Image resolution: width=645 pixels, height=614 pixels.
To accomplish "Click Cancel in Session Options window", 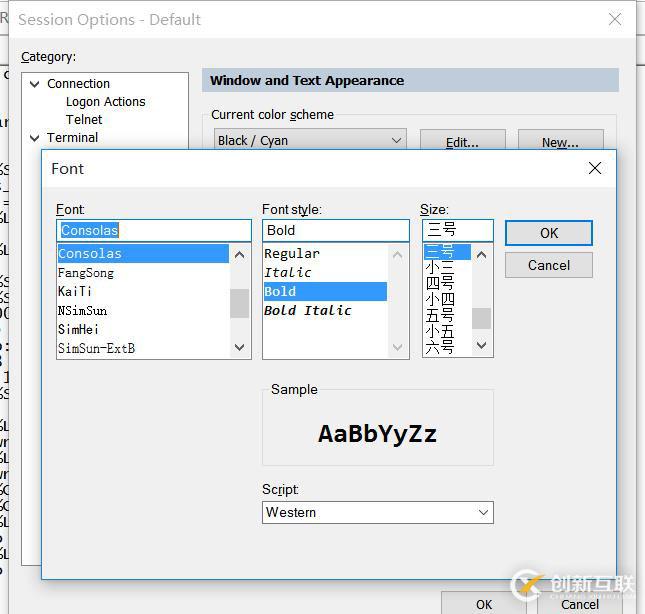I will click(x=580, y=604).
